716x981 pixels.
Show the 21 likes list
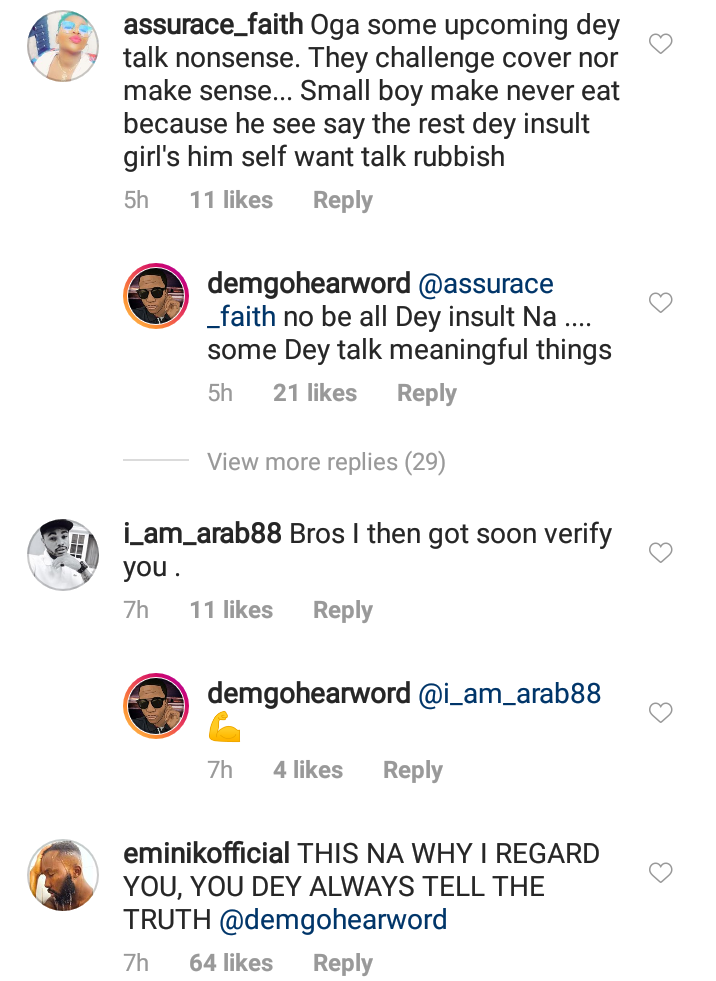[x=314, y=394]
